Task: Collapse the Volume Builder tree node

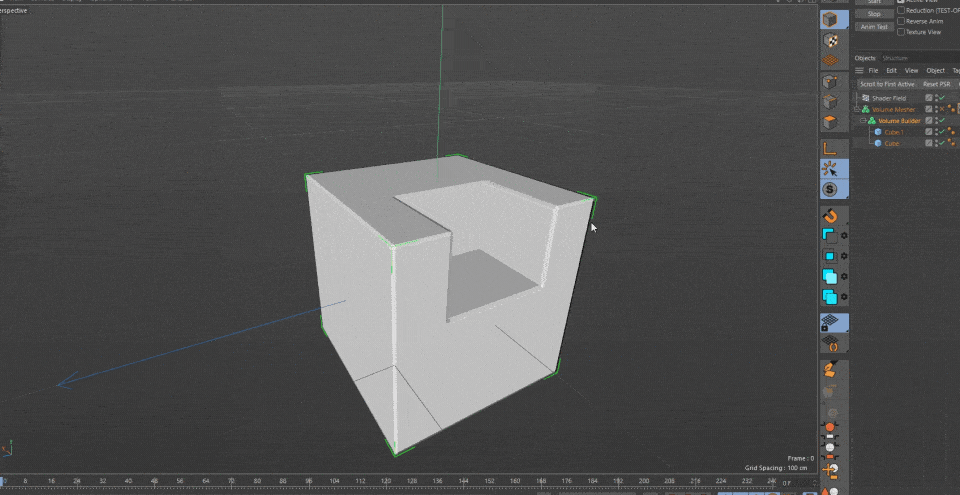Action: 862,121
